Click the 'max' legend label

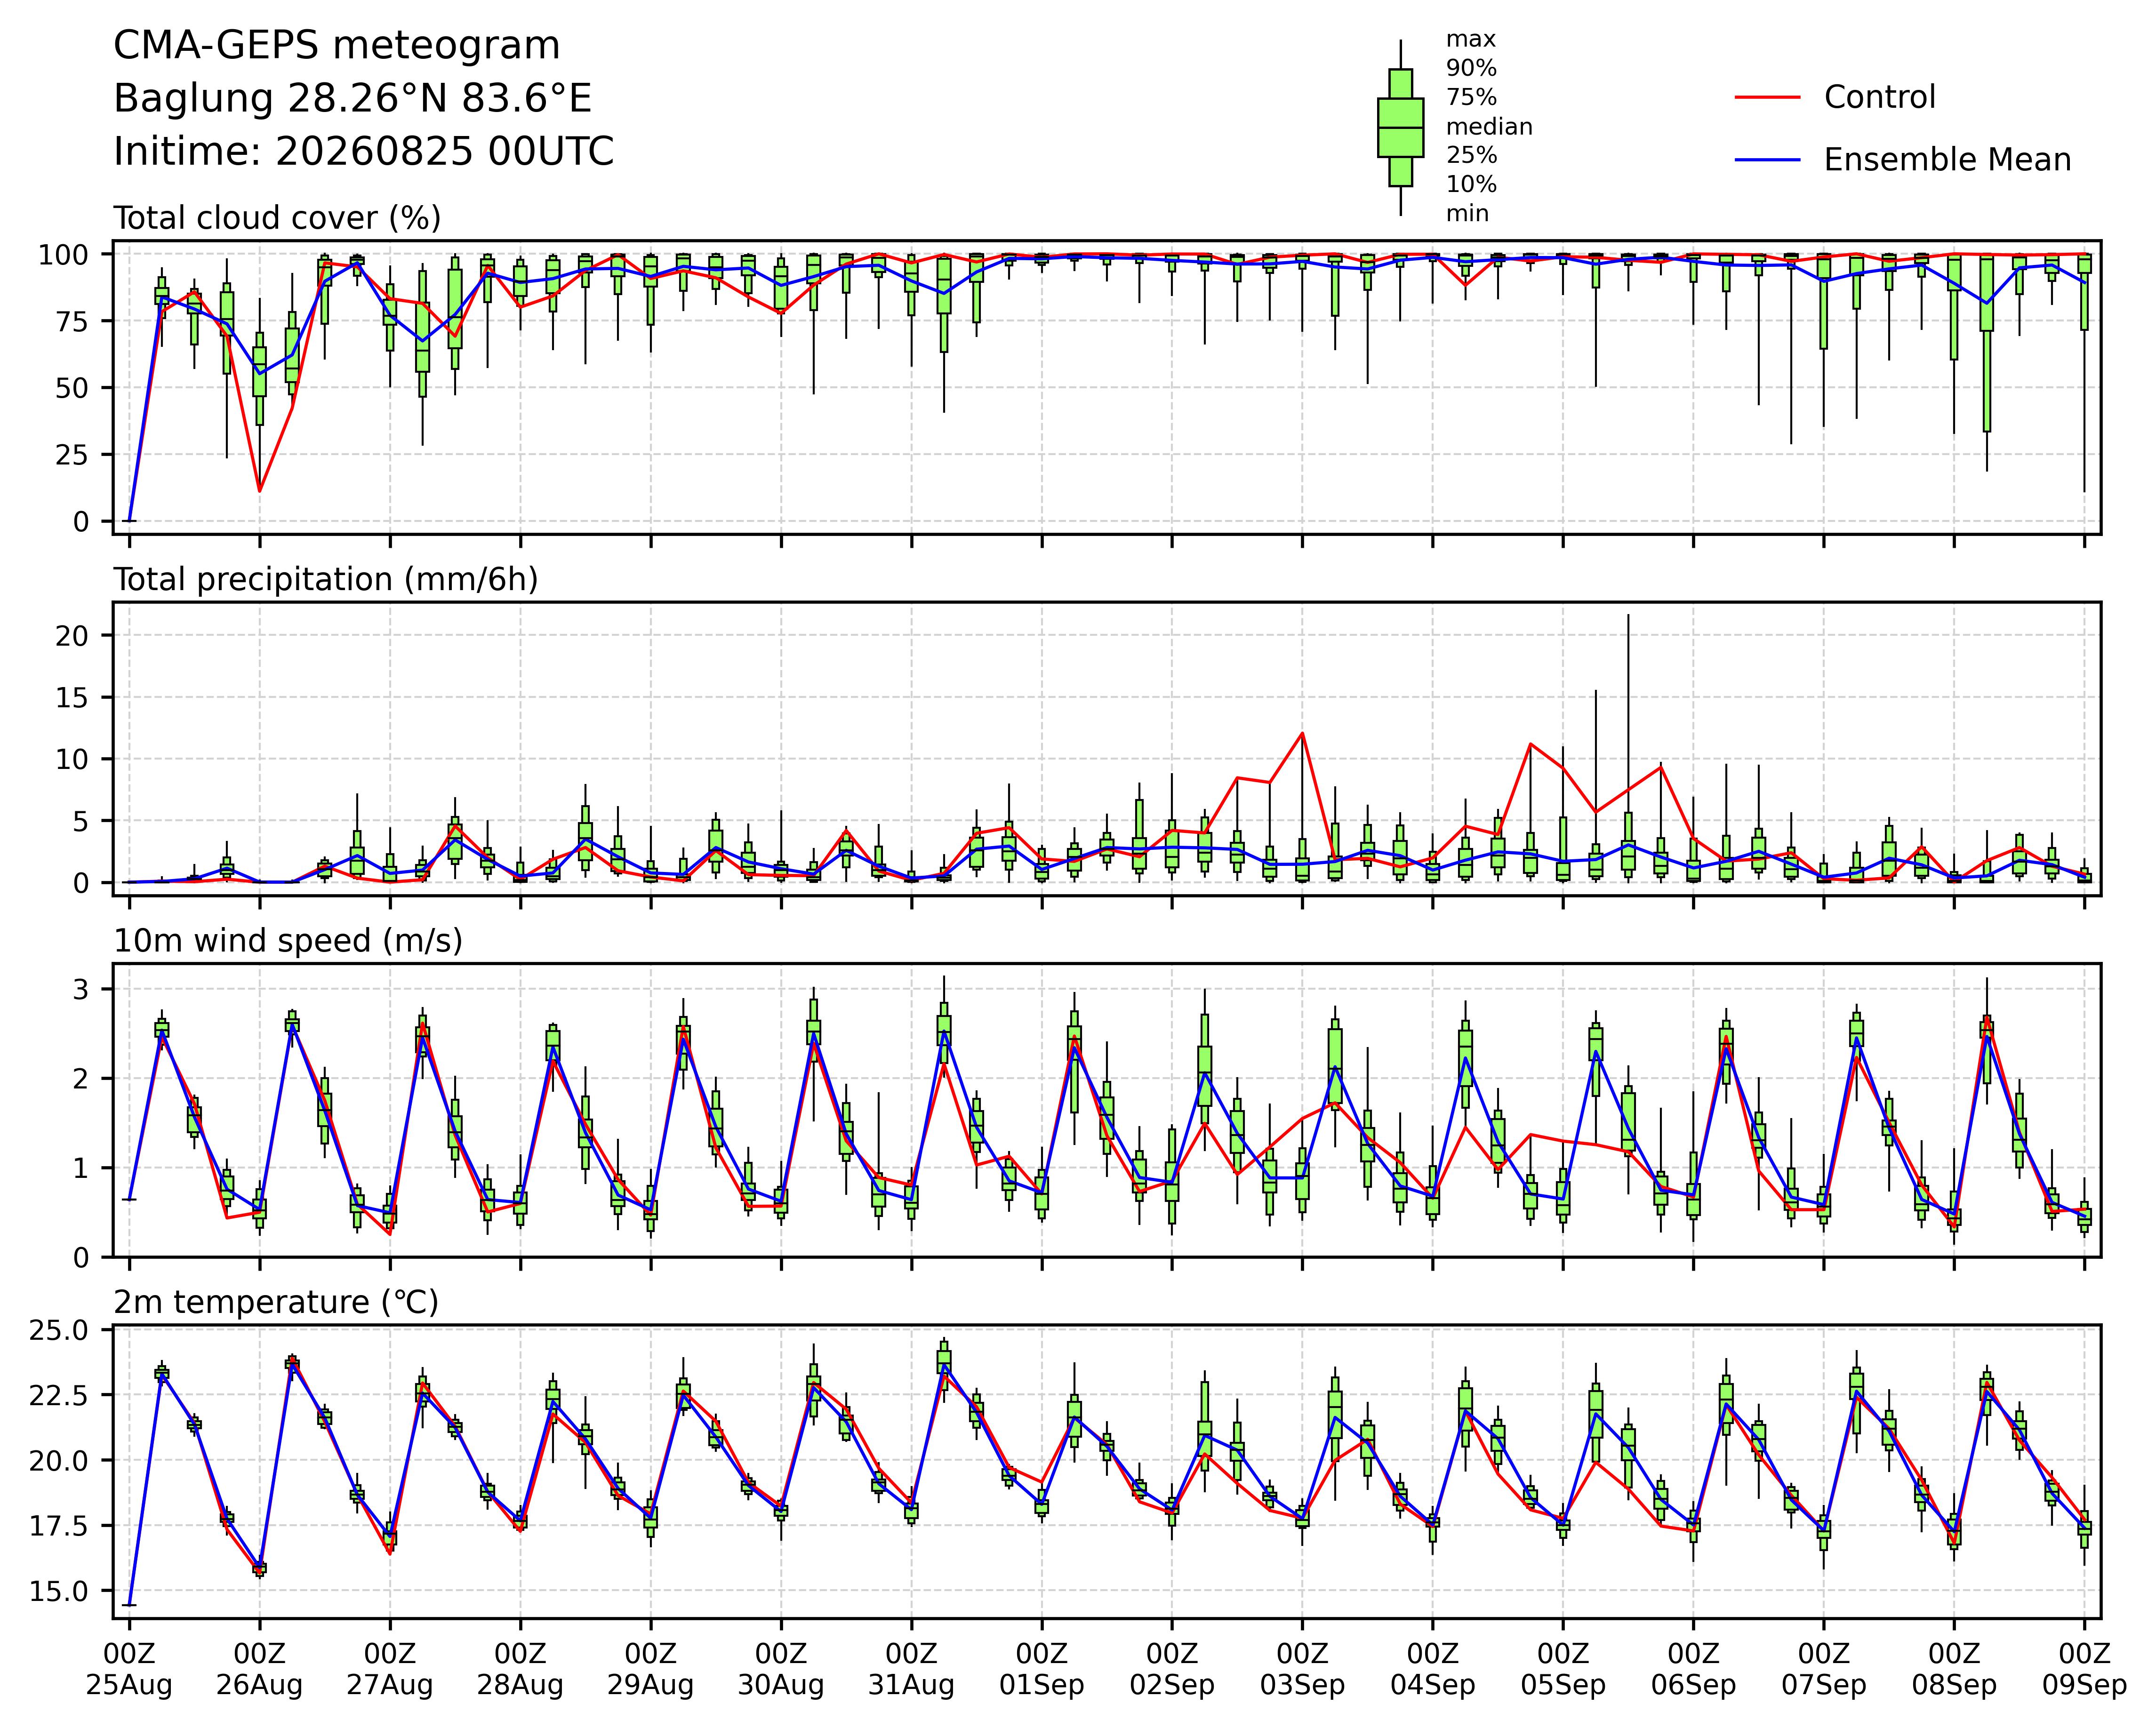tap(1471, 40)
